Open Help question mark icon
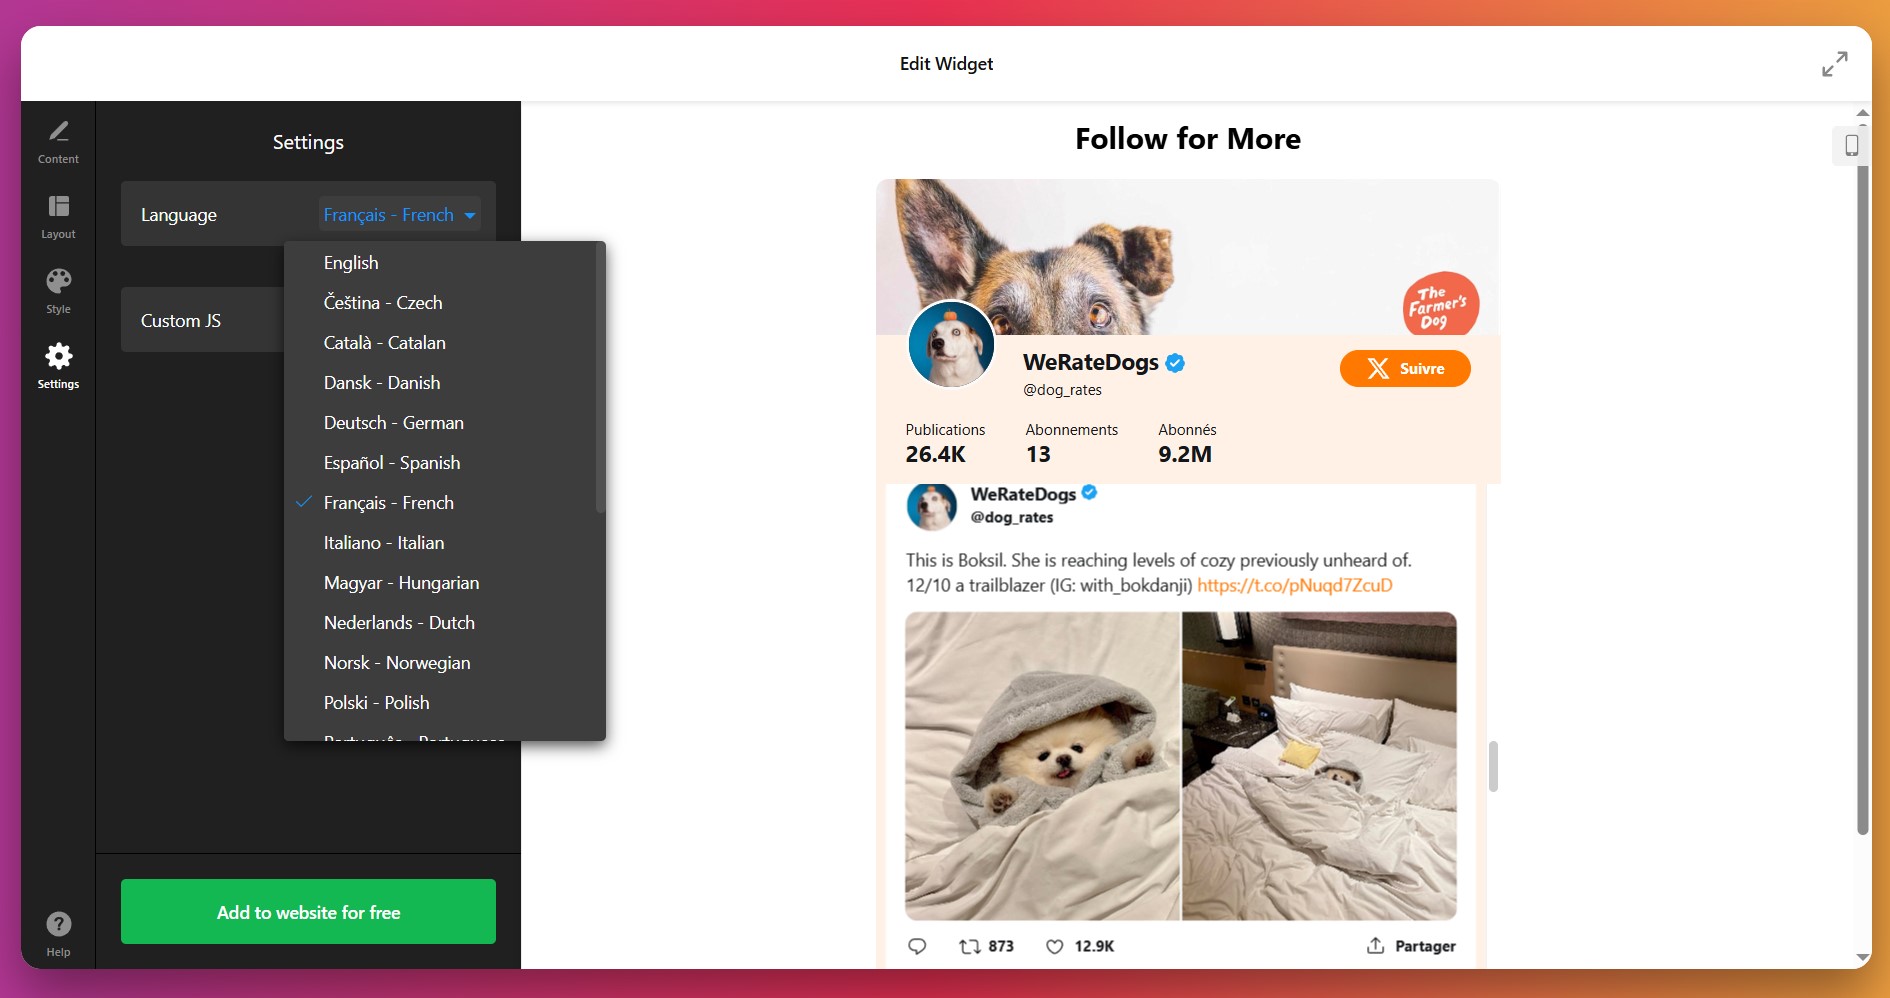 58,924
